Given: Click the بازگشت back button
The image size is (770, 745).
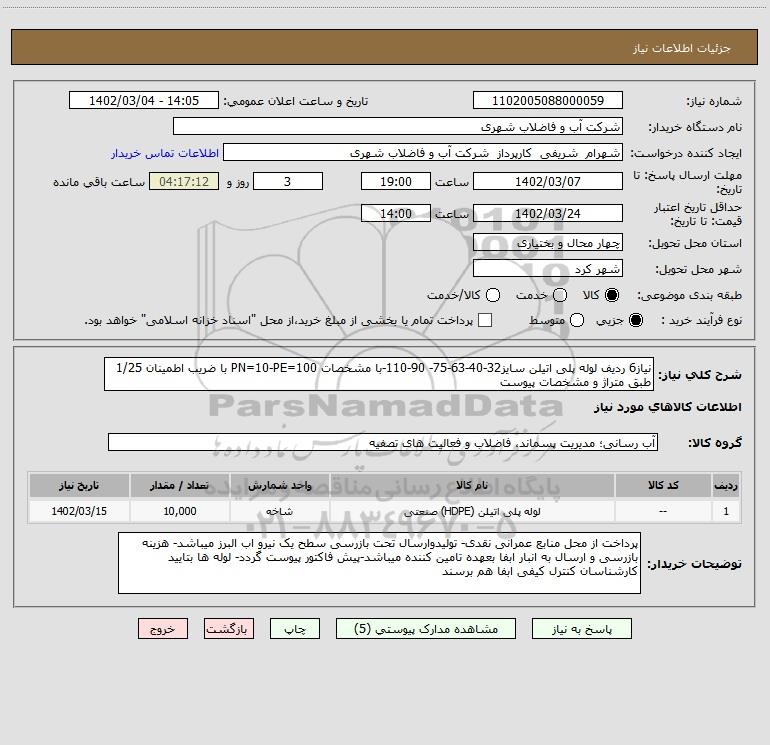Looking at the screenshot, I should pos(229,629).
